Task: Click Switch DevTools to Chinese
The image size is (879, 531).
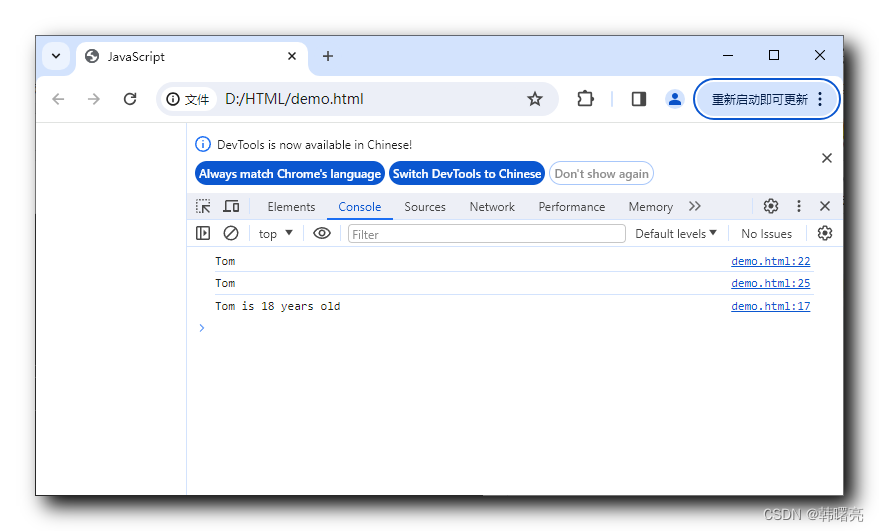Action: 467,174
